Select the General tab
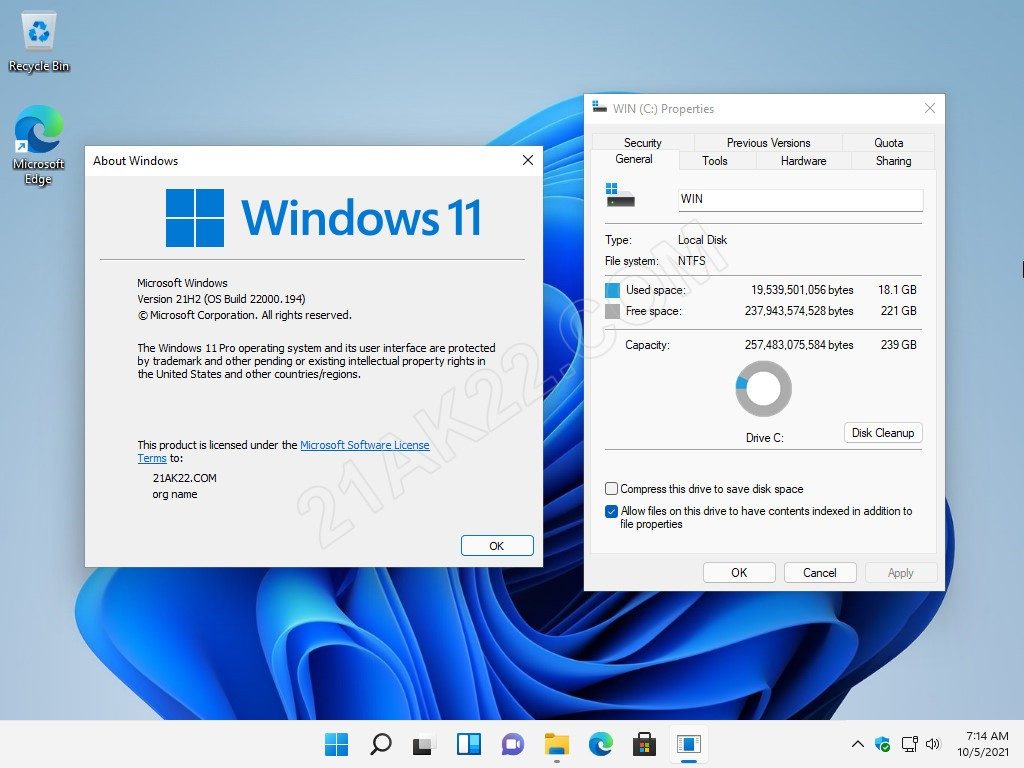 (x=633, y=159)
